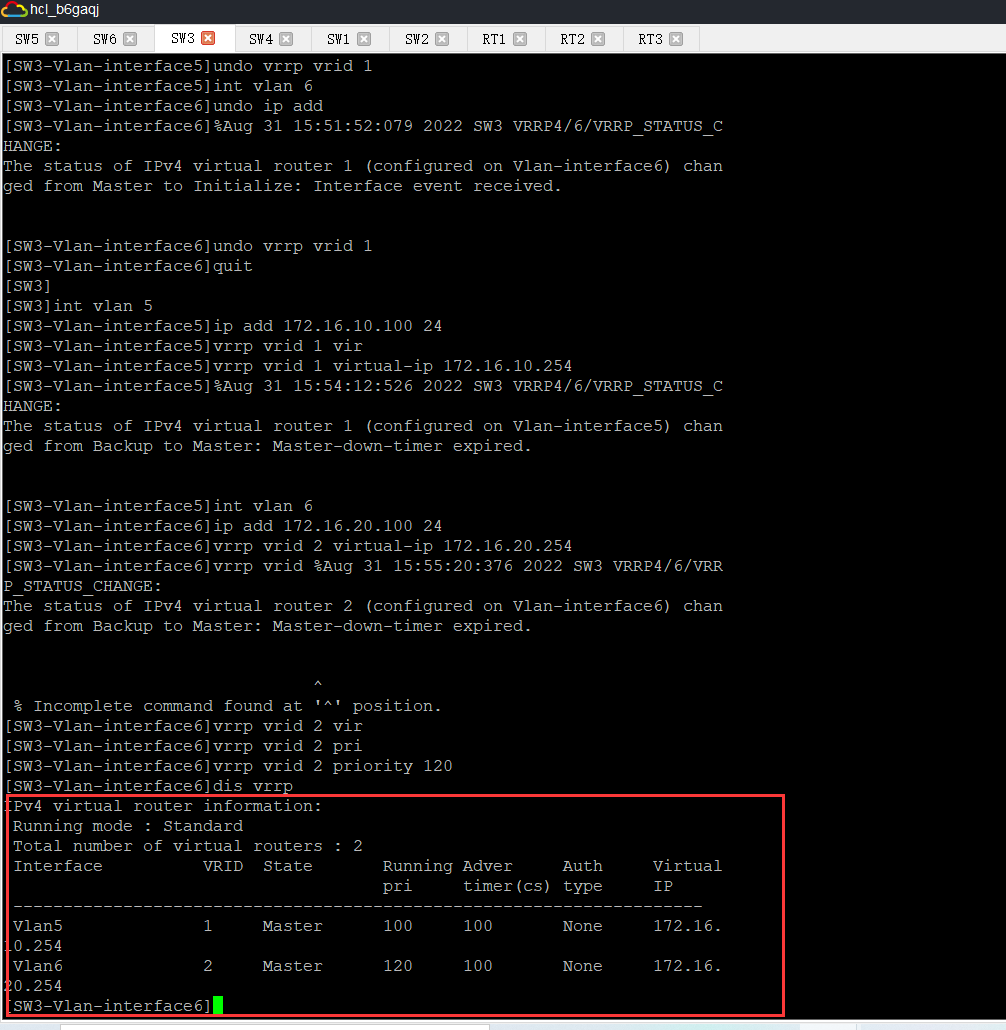Click the 'dis vrrp' command line
Viewport: 1006px width, 1030px height.
click(149, 786)
